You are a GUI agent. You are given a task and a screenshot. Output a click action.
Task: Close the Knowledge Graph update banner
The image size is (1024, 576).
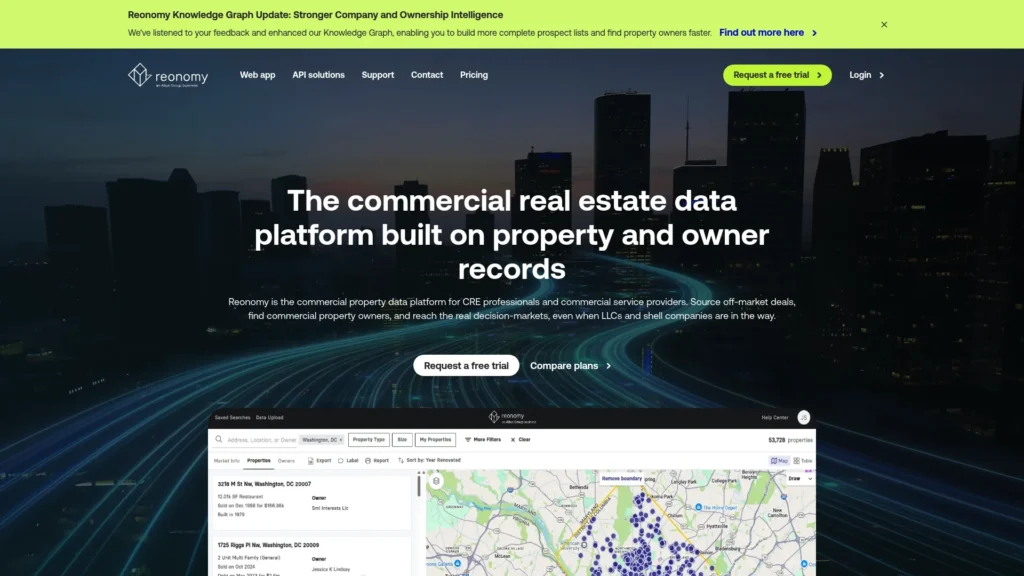click(x=884, y=25)
